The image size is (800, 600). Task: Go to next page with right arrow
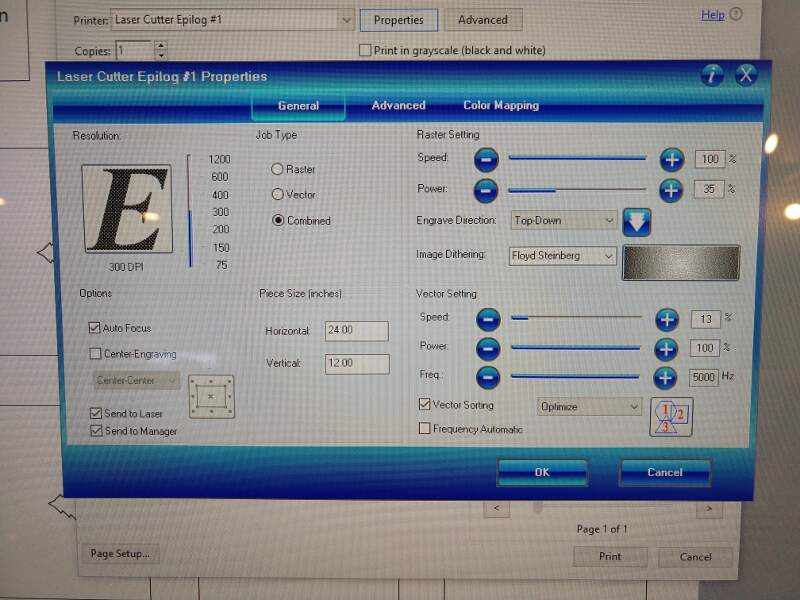709,509
